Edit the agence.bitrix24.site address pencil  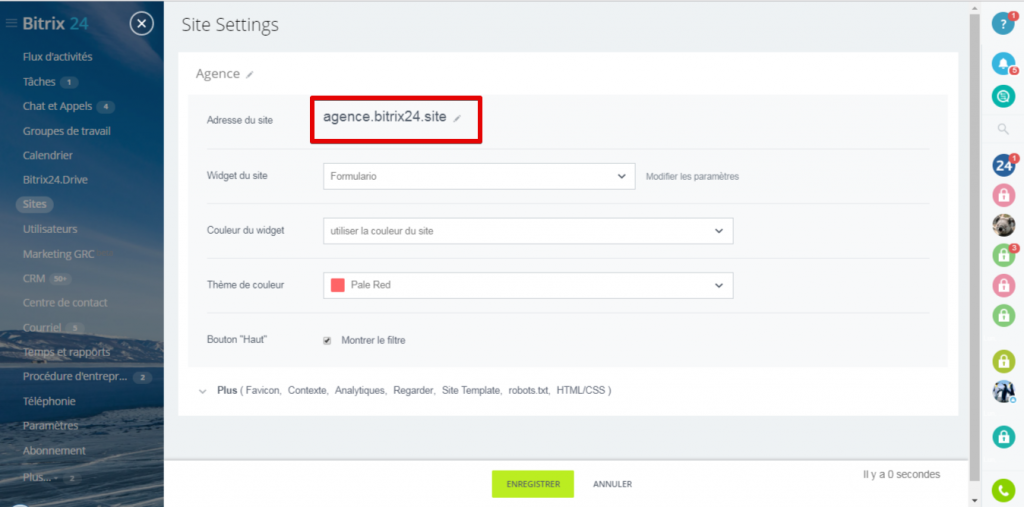[458, 118]
